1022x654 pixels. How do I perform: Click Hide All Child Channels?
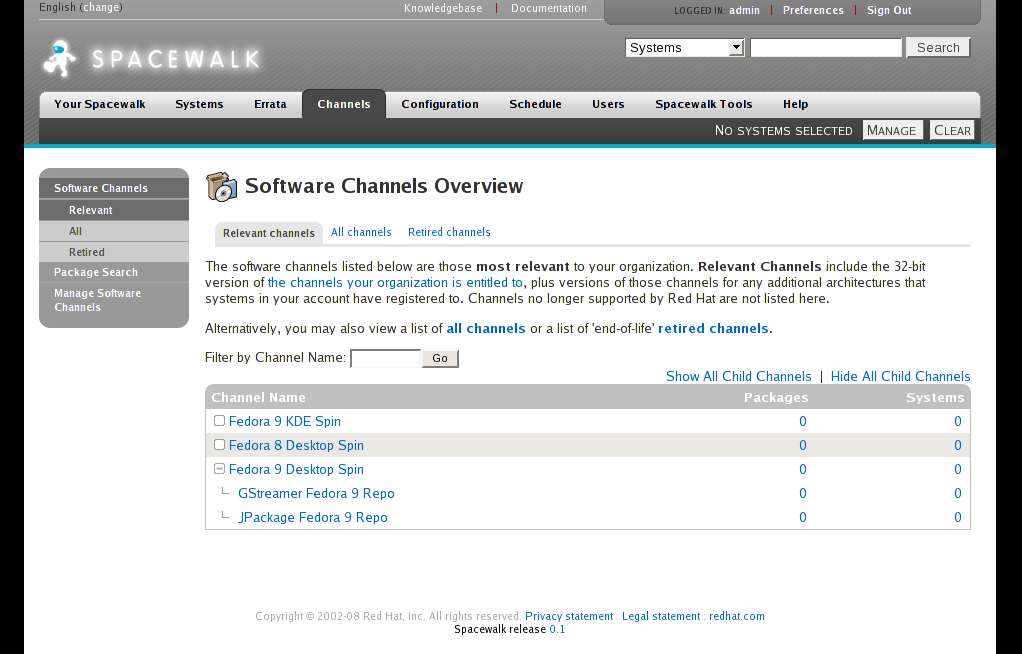click(x=900, y=376)
